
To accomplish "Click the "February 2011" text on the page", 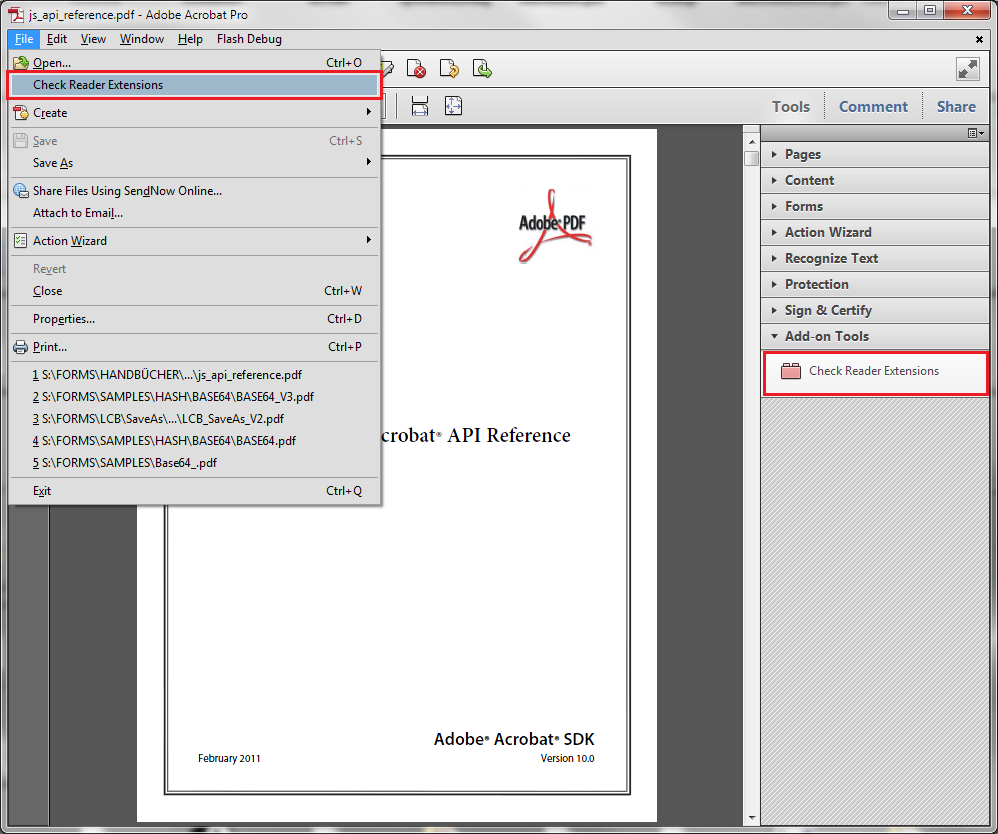I will coord(229,758).
